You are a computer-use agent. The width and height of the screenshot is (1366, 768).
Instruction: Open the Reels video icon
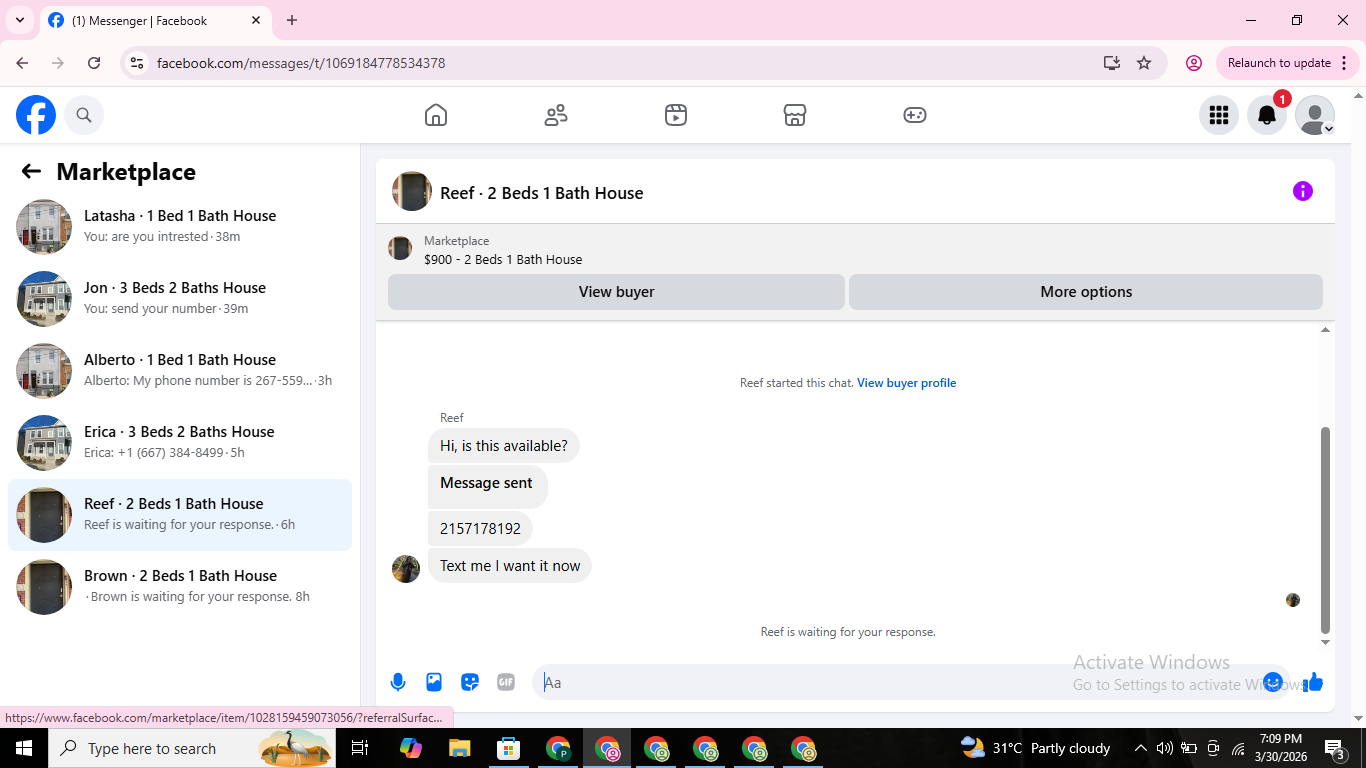click(x=676, y=115)
